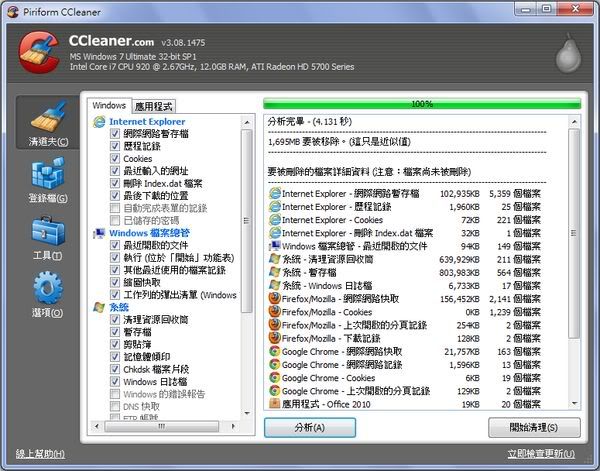600x471 pixels.
Task: Switch to the Windows tab
Action: pos(109,106)
